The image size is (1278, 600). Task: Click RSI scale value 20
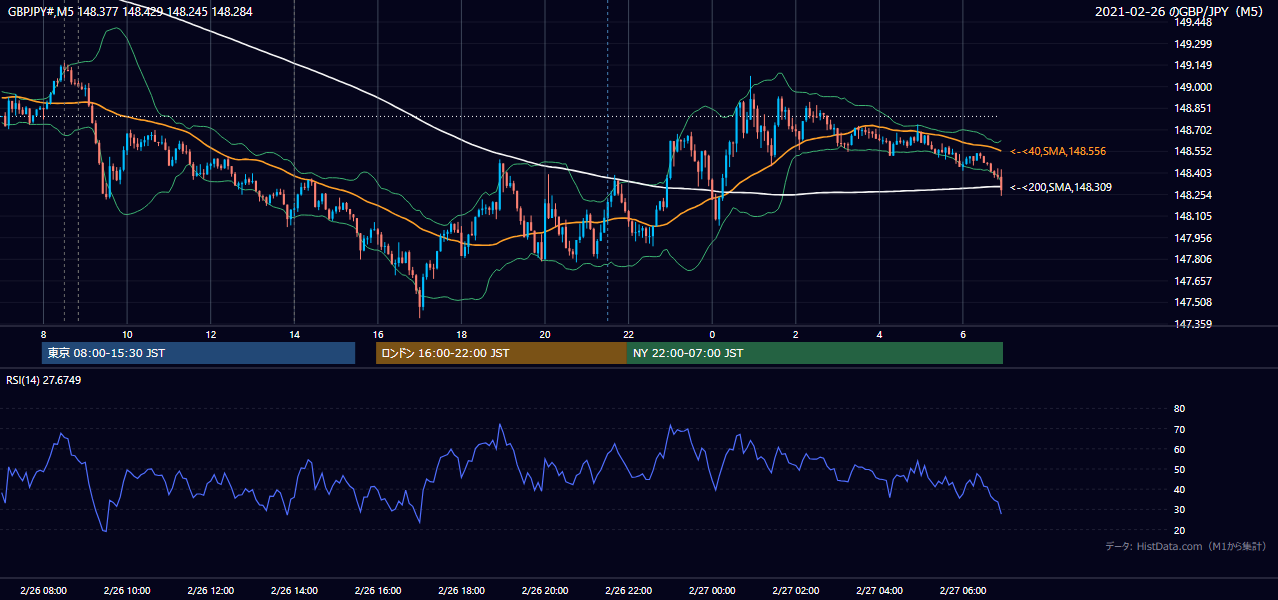[1179, 530]
